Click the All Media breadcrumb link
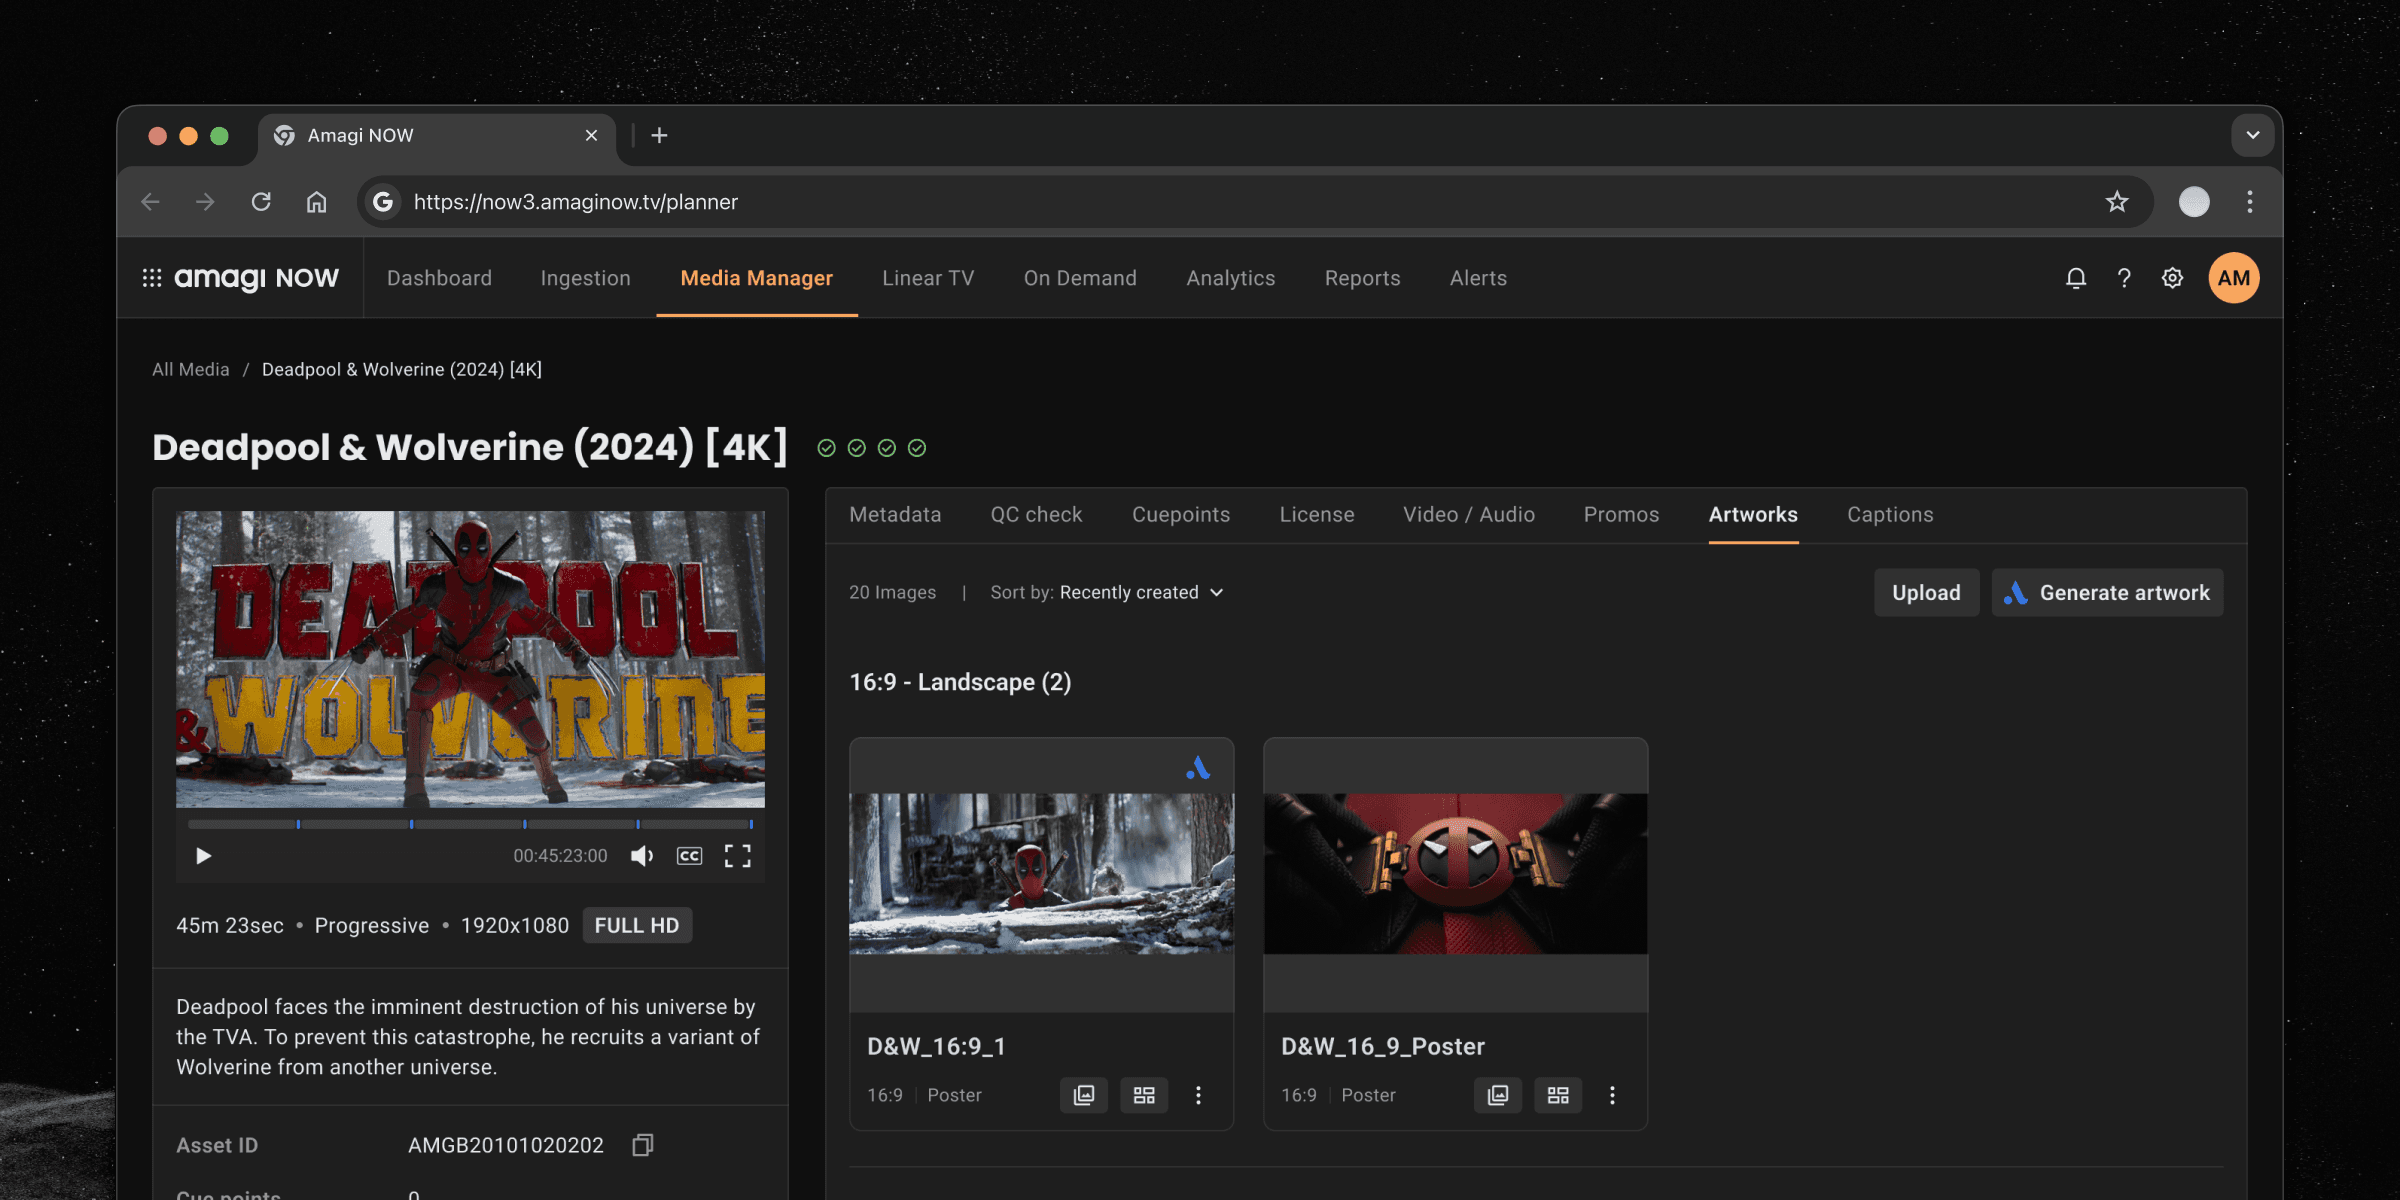The height and width of the screenshot is (1200, 2400). (191, 370)
